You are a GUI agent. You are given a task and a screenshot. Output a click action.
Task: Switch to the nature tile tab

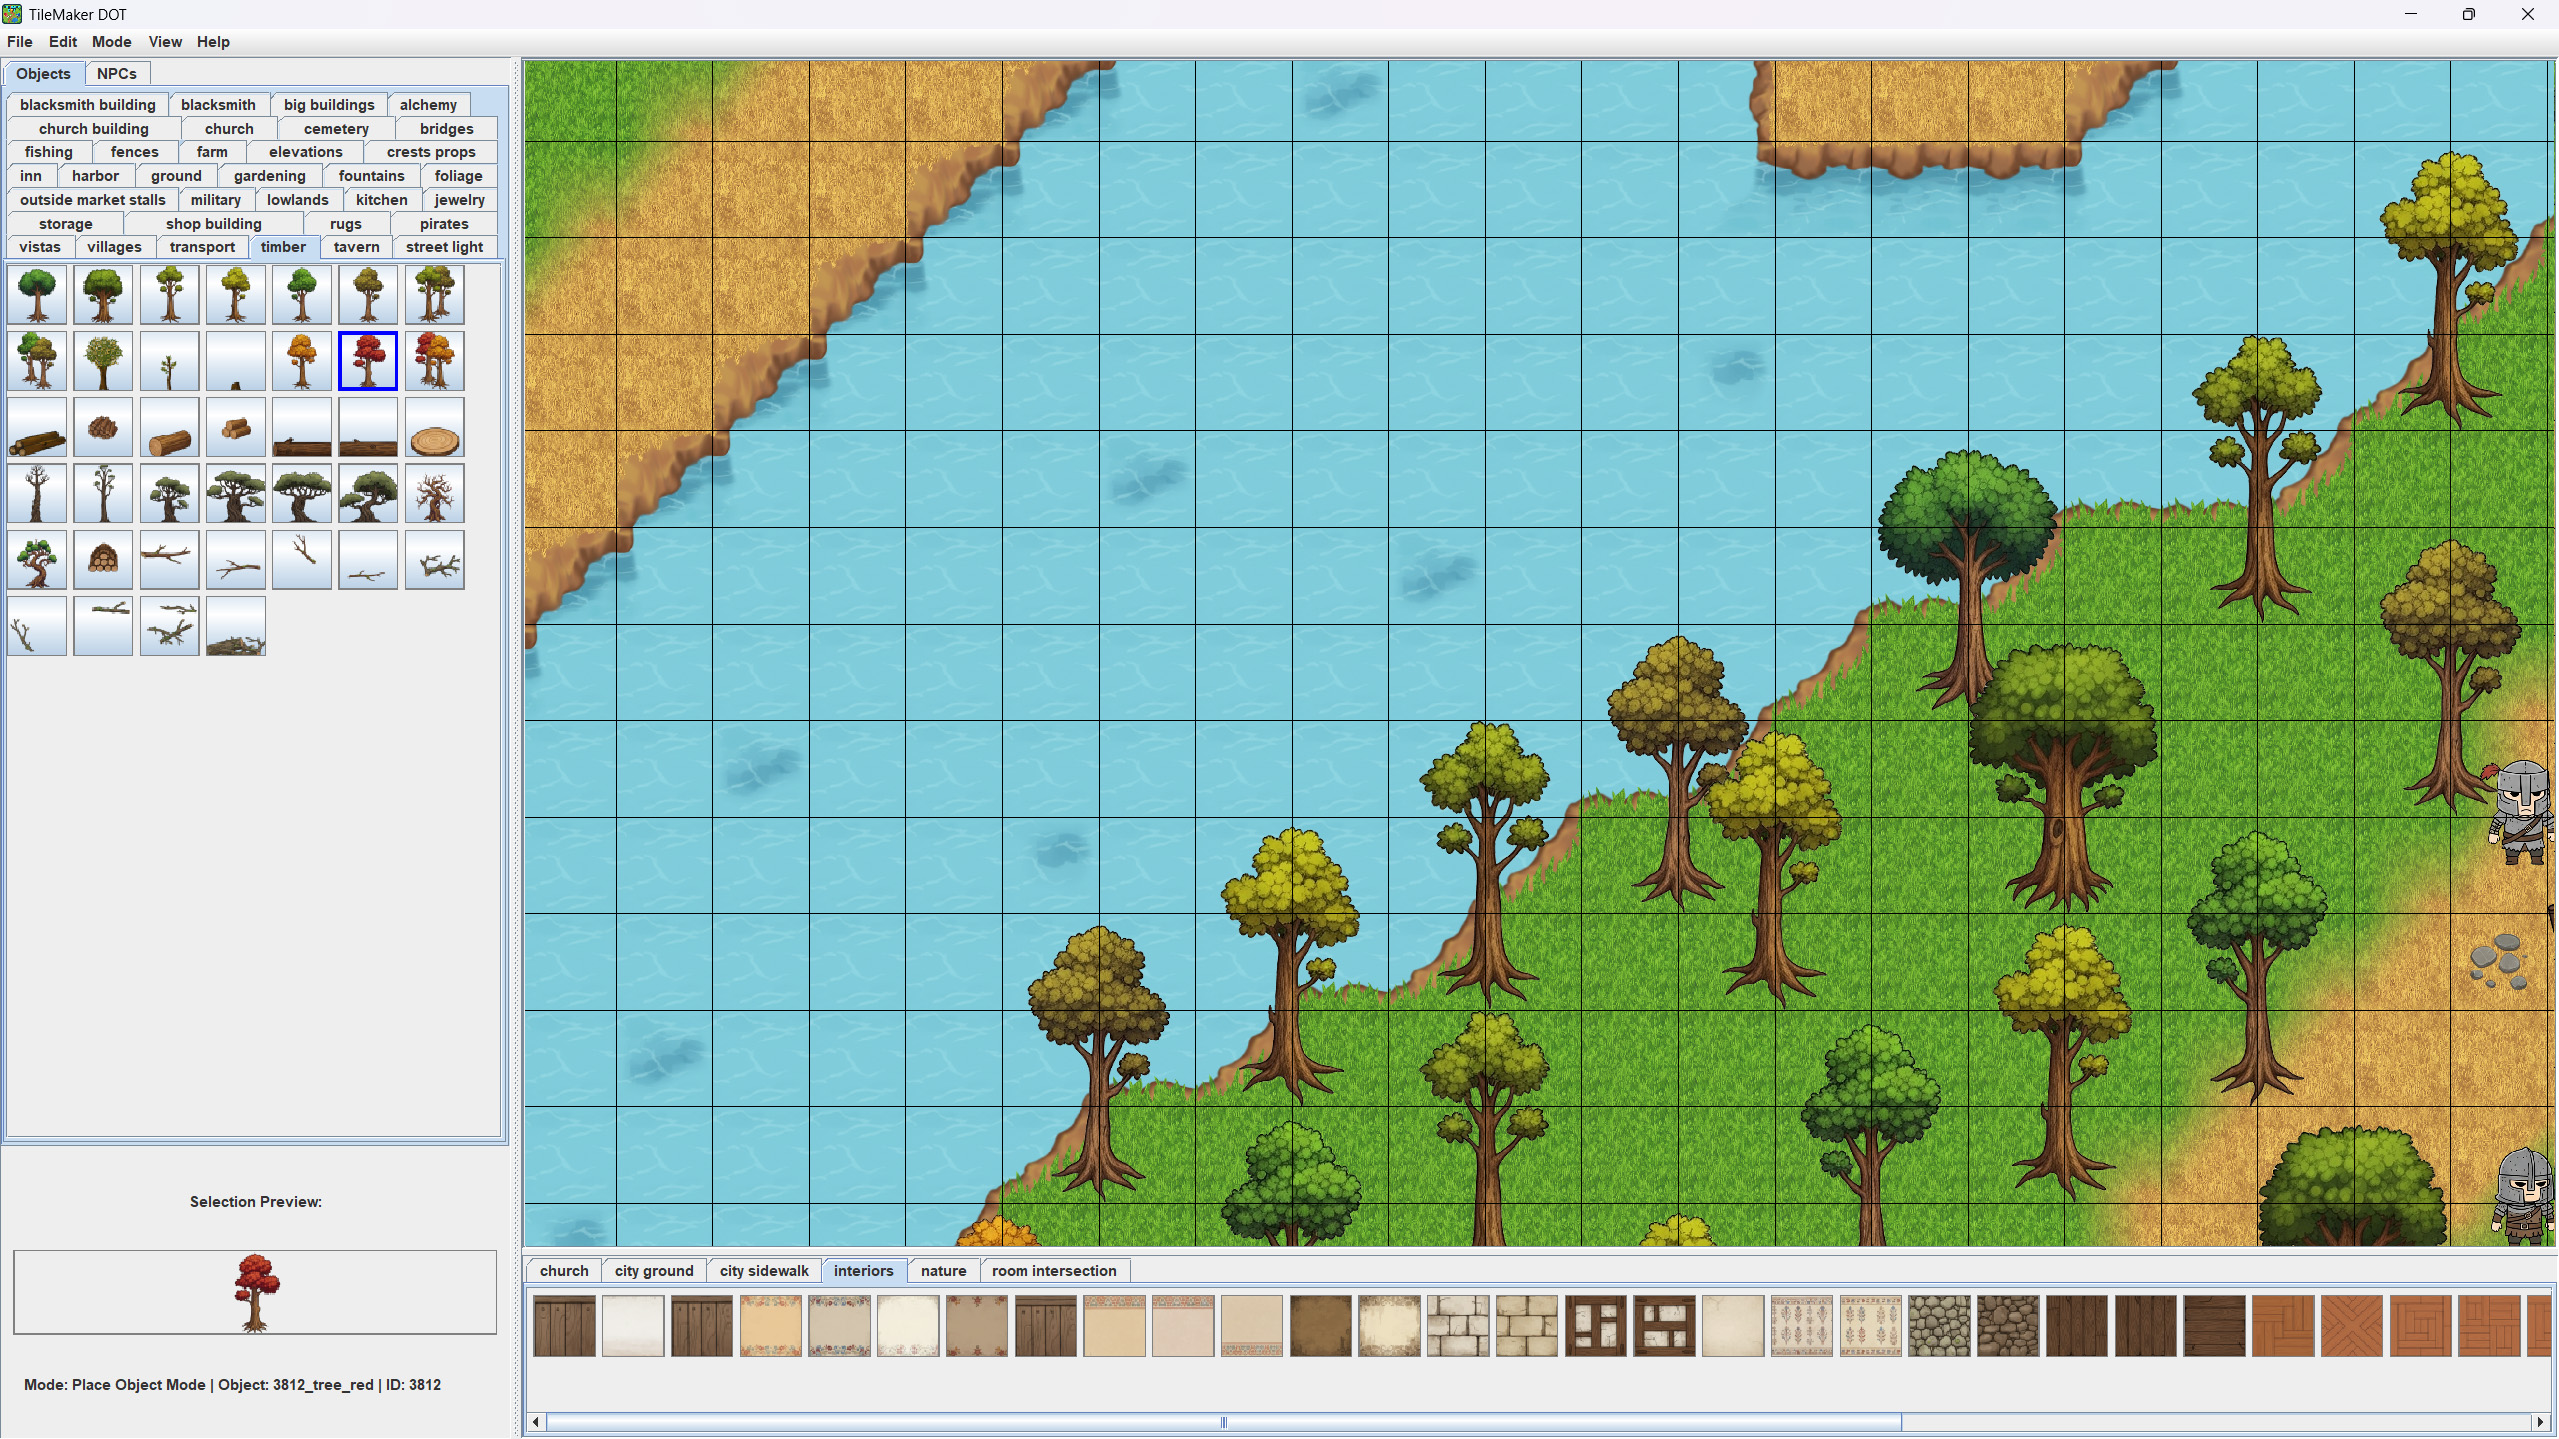pyautogui.click(x=942, y=1271)
